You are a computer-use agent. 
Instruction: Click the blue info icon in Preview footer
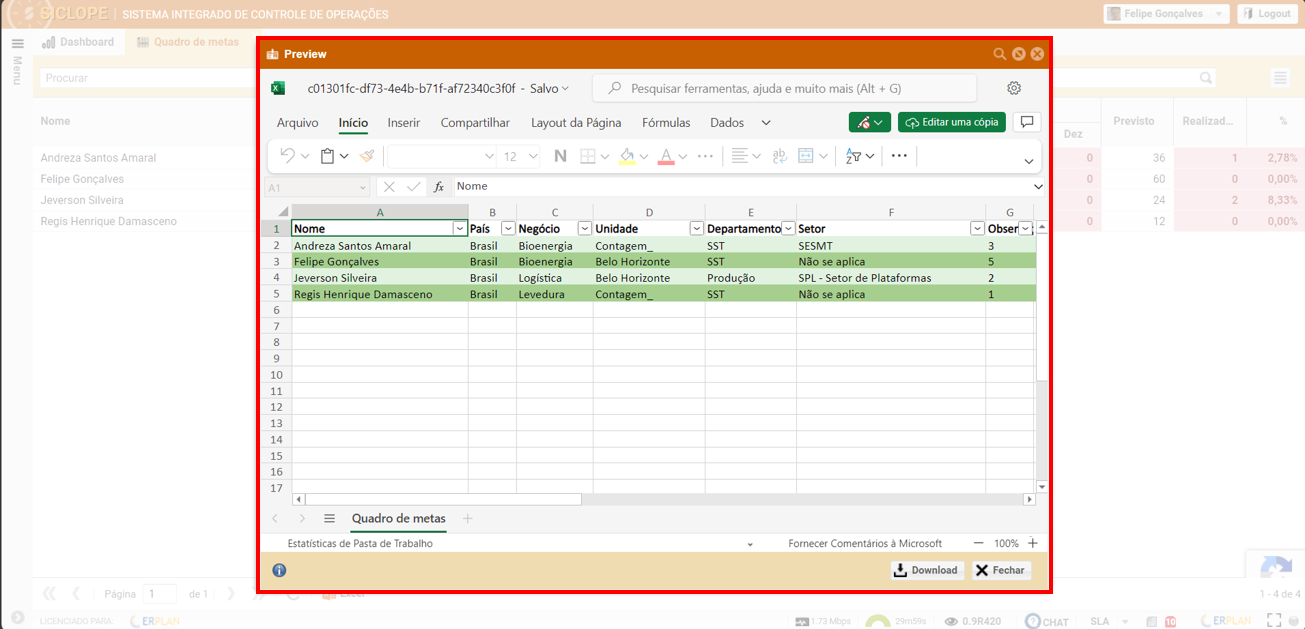click(279, 570)
